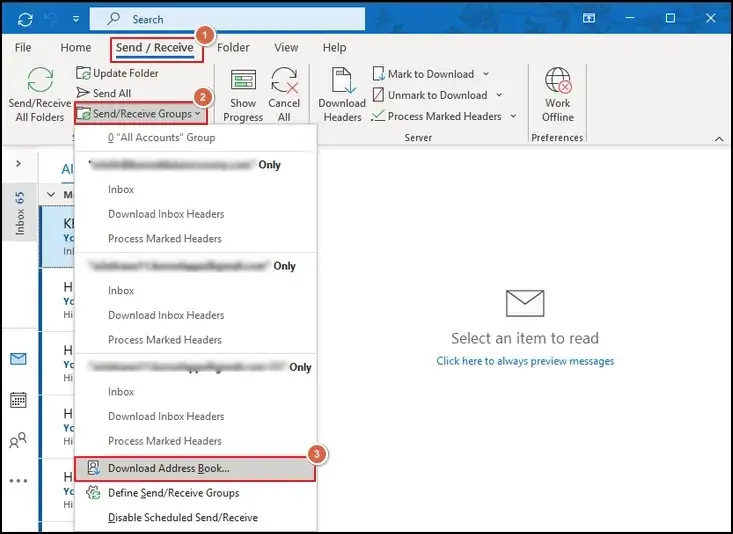733x534 pixels.
Task: Click Define Send/Receive Groups gear icon
Action: [93, 492]
